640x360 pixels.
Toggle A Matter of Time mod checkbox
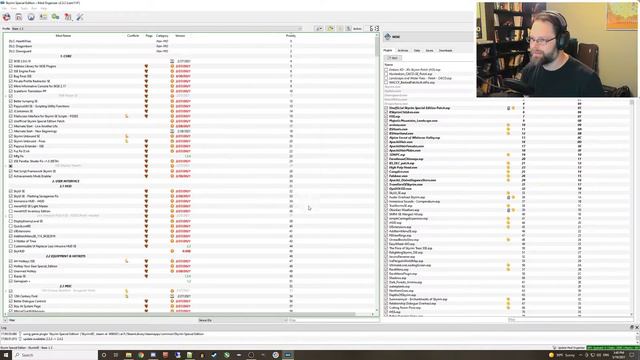11,241
